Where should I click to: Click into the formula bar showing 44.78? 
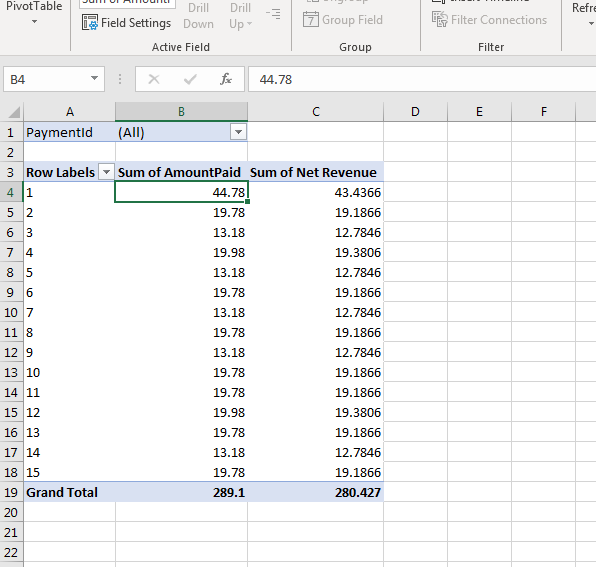pyautogui.click(x=422, y=79)
